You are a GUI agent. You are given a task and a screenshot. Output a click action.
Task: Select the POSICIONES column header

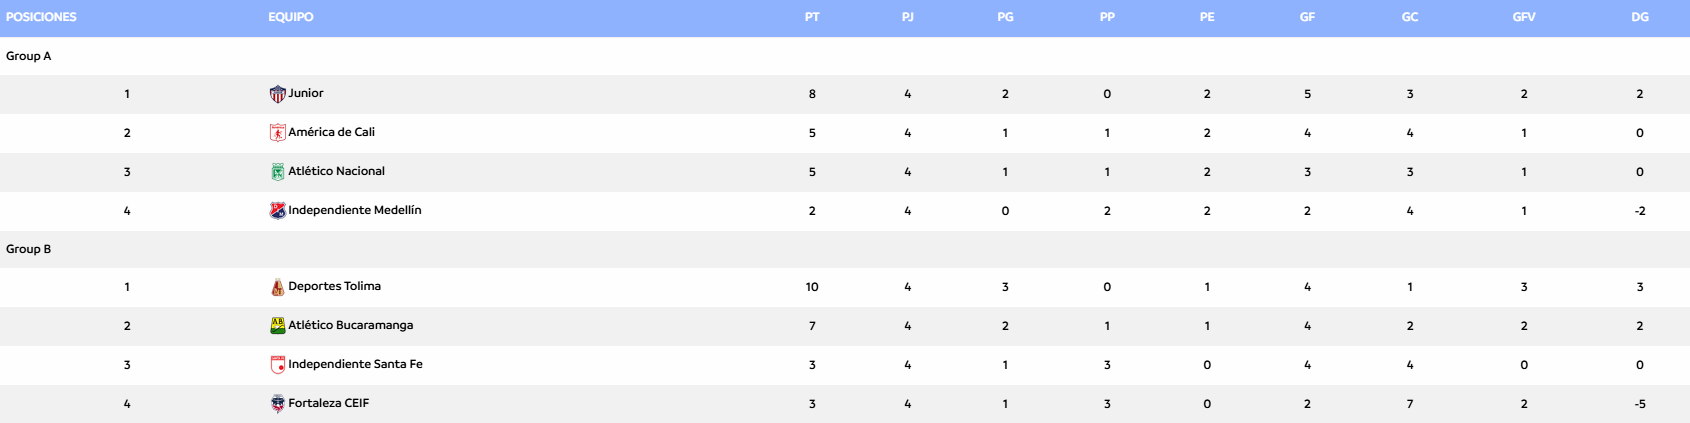(x=41, y=17)
